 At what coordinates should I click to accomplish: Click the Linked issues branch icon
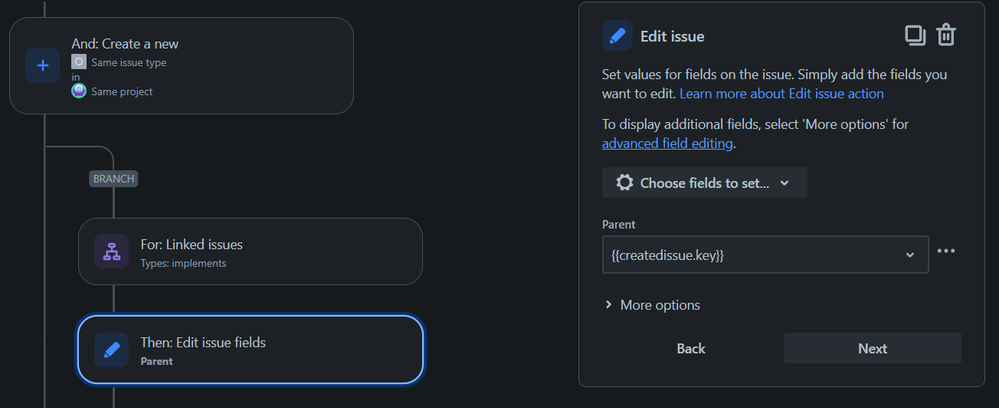click(x=111, y=251)
